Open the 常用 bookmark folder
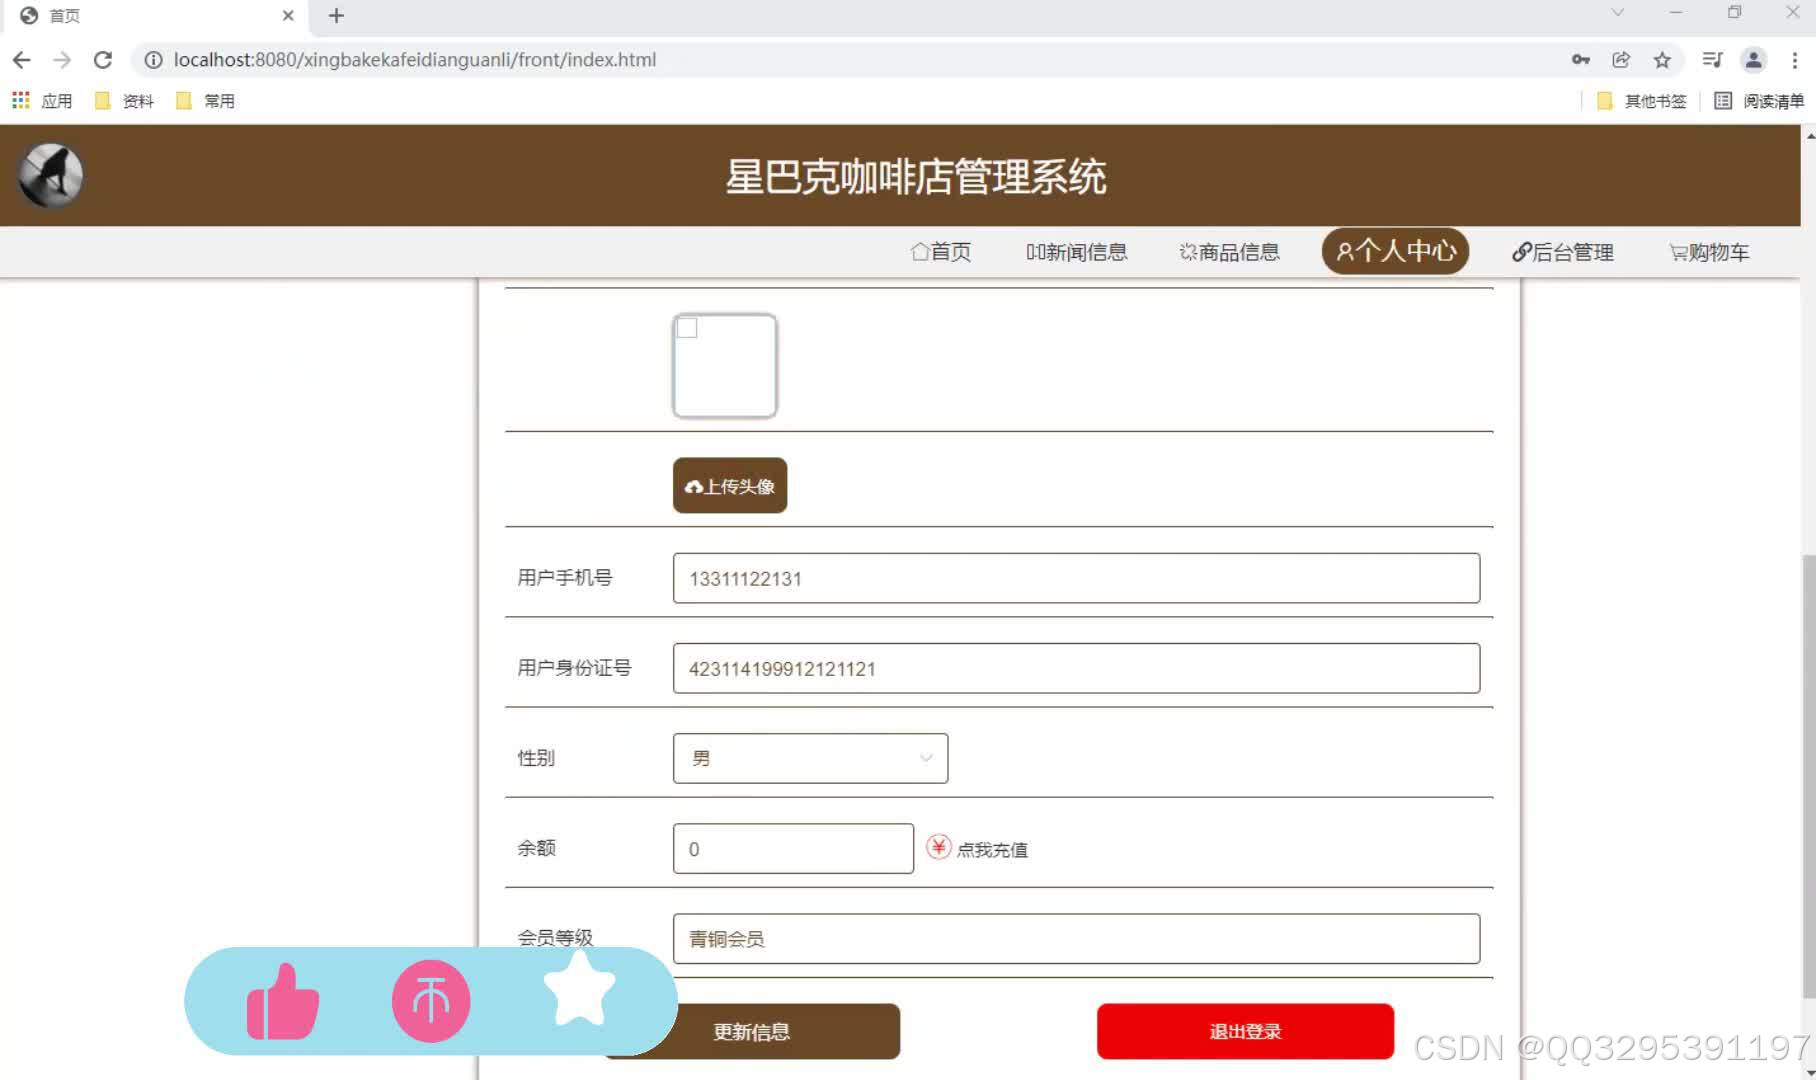Image resolution: width=1816 pixels, height=1080 pixels. point(205,101)
